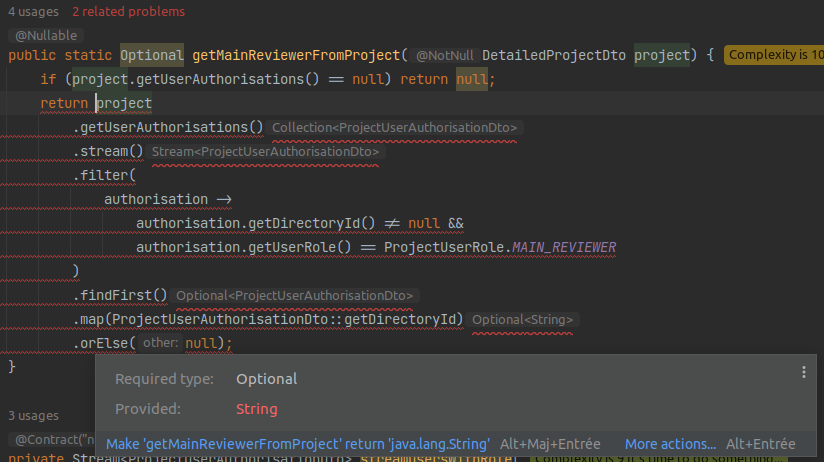Screen dimensions: 824x462
Task: Click the @NotNull parameter hint
Action: click(x=445, y=55)
